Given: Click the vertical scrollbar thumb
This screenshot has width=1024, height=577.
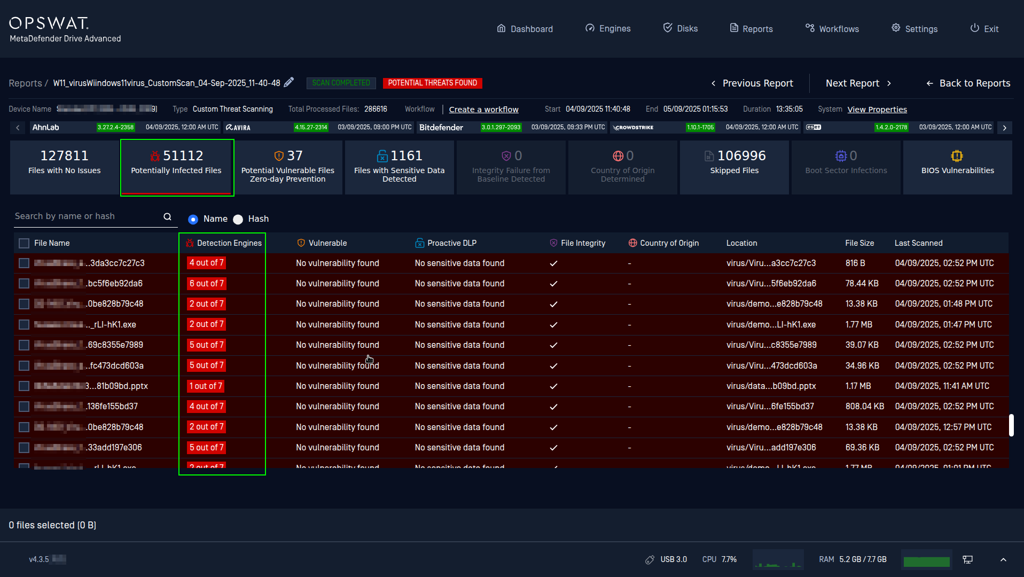Looking at the screenshot, I should [1010, 425].
